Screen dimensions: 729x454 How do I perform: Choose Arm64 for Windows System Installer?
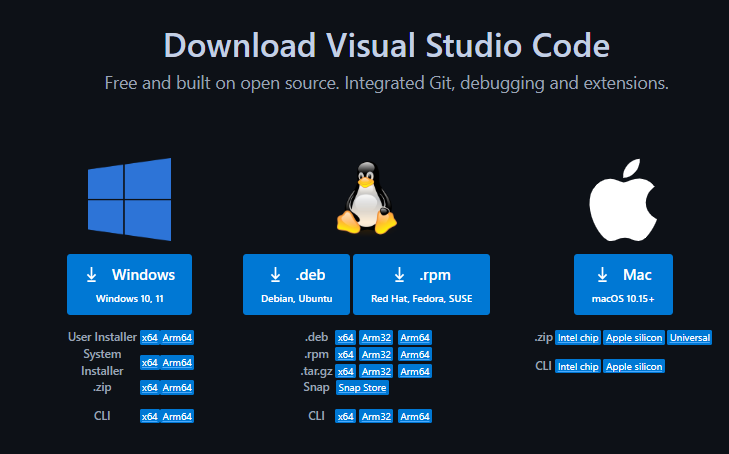click(x=177, y=362)
